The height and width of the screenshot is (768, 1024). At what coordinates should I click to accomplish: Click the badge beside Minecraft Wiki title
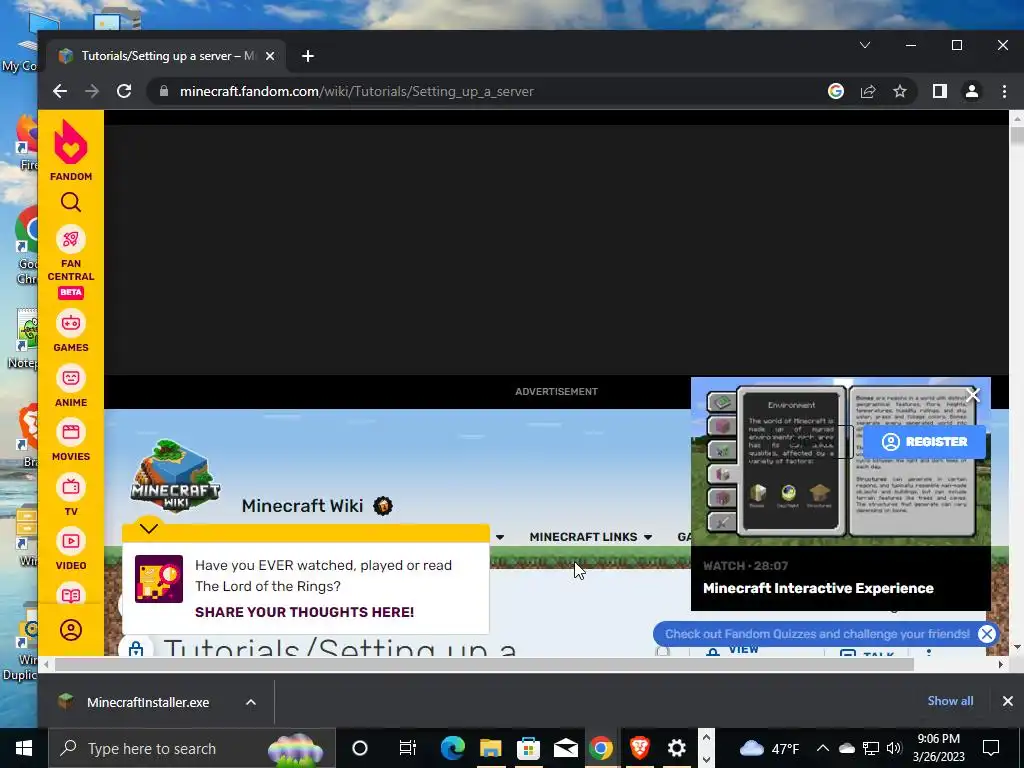coord(383,505)
